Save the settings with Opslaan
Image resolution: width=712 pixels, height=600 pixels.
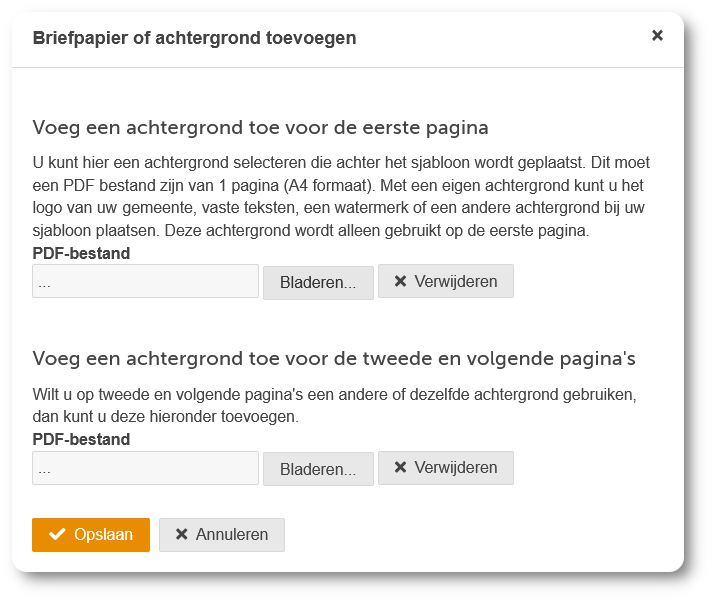(91, 535)
